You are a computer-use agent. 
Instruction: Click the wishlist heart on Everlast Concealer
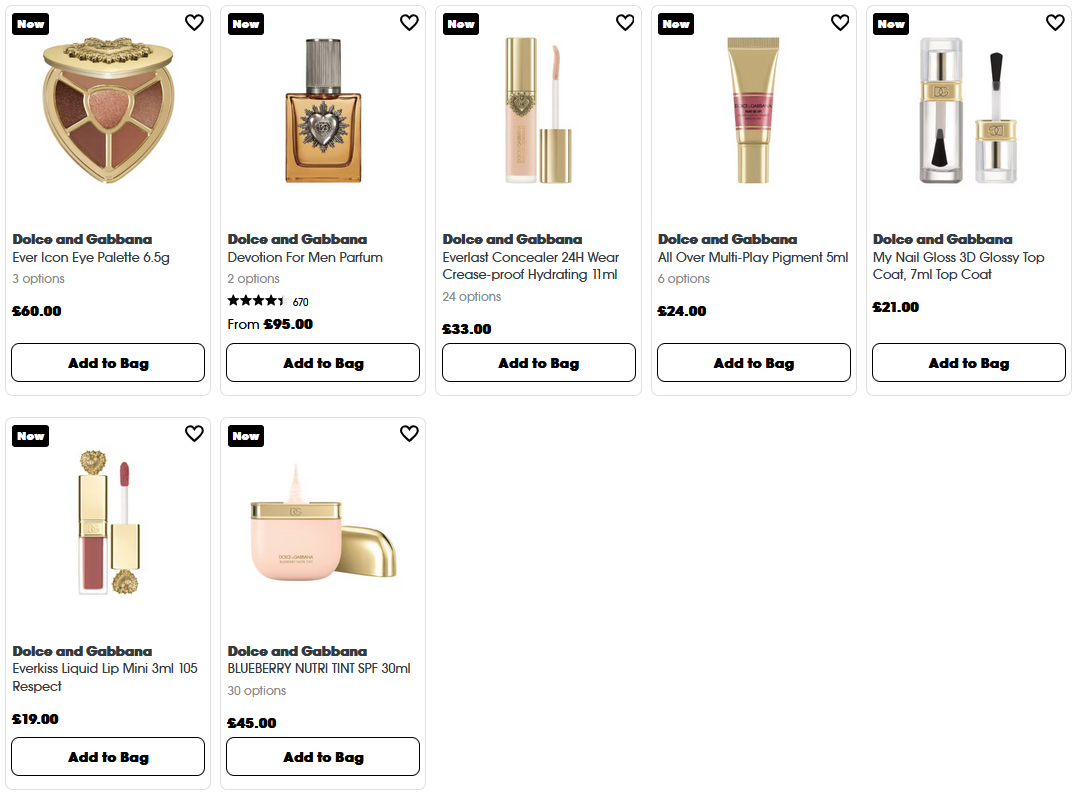[624, 22]
